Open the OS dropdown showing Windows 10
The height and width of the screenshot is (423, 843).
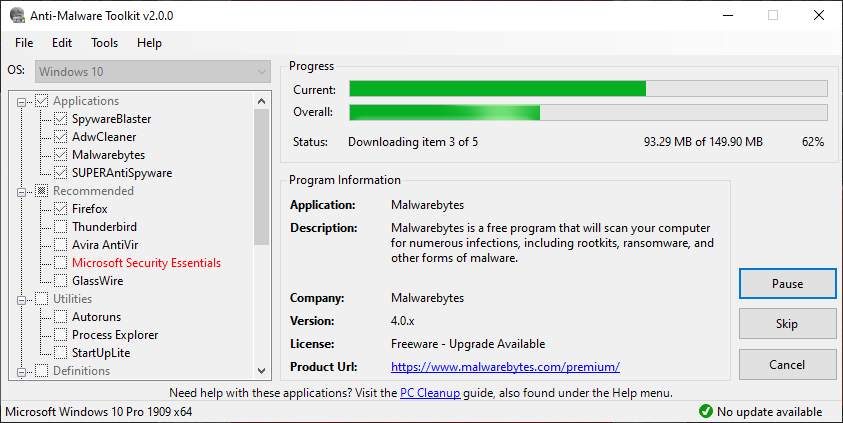click(x=153, y=72)
